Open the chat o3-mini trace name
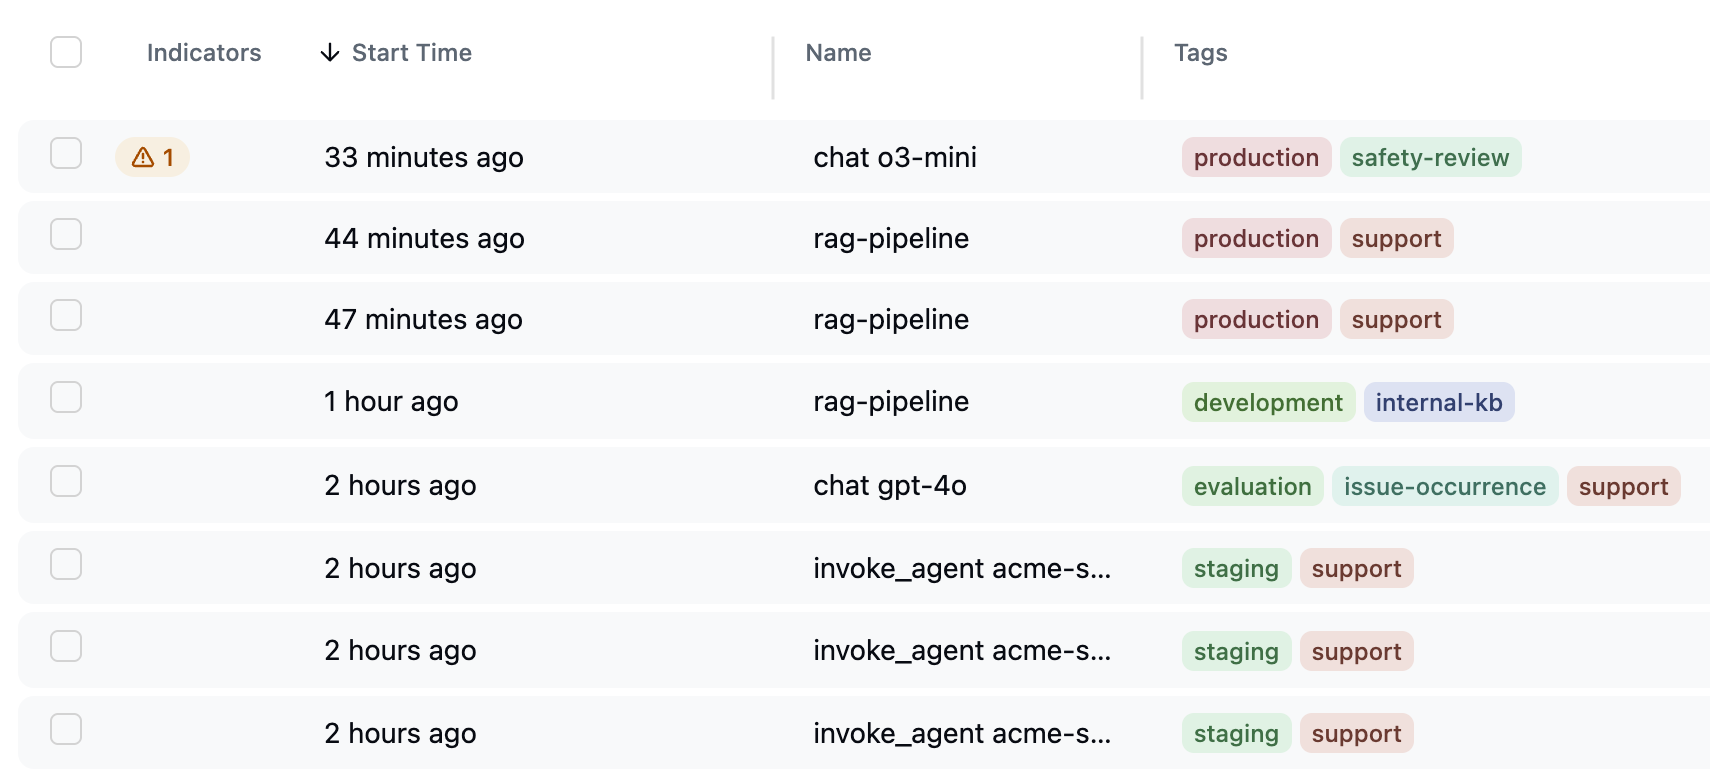The height and width of the screenshot is (774, 1710). point(895,157)
